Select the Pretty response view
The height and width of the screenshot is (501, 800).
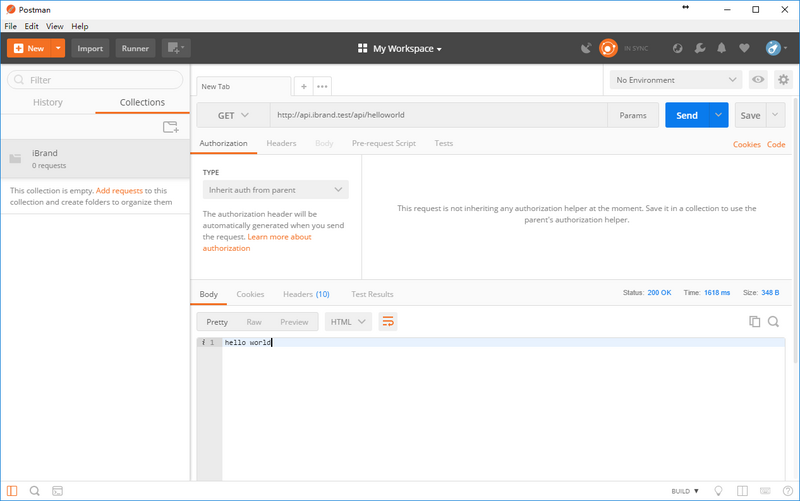tap(217, 322)
